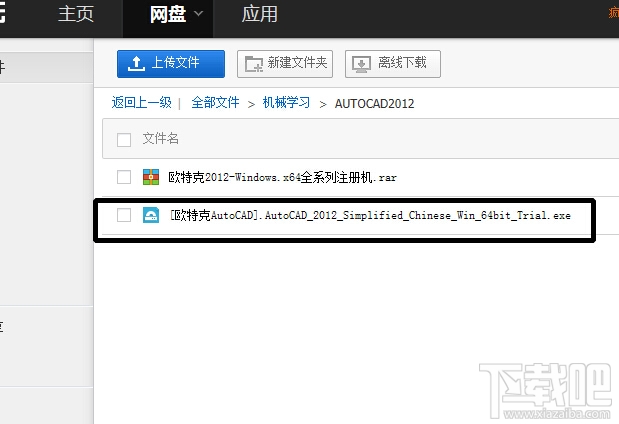Screen dimensions: 619x424
Task: Navigate to 全部文件 in the breadcrumb
Action: tap(215, 103)
